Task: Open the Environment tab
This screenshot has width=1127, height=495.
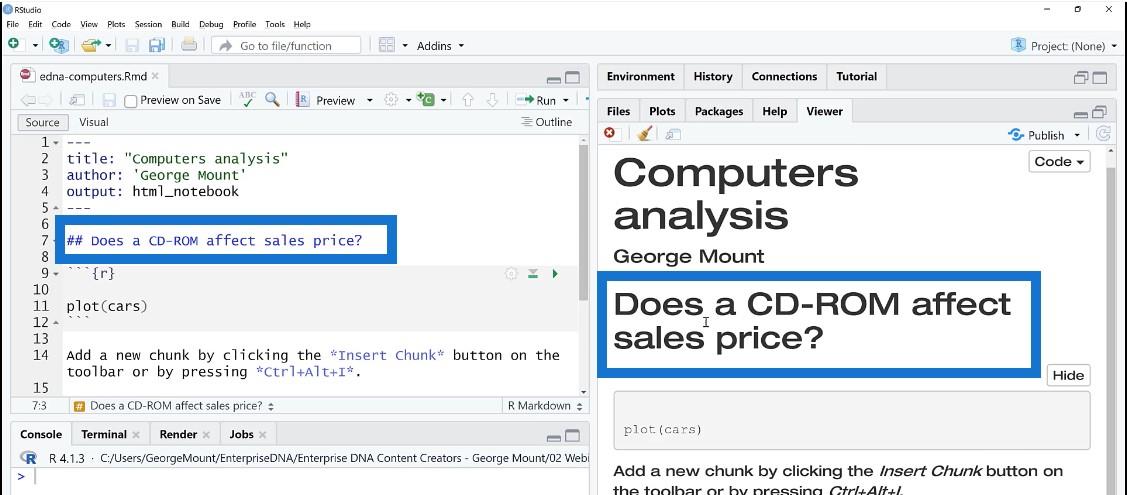Action: click(640, 76)
